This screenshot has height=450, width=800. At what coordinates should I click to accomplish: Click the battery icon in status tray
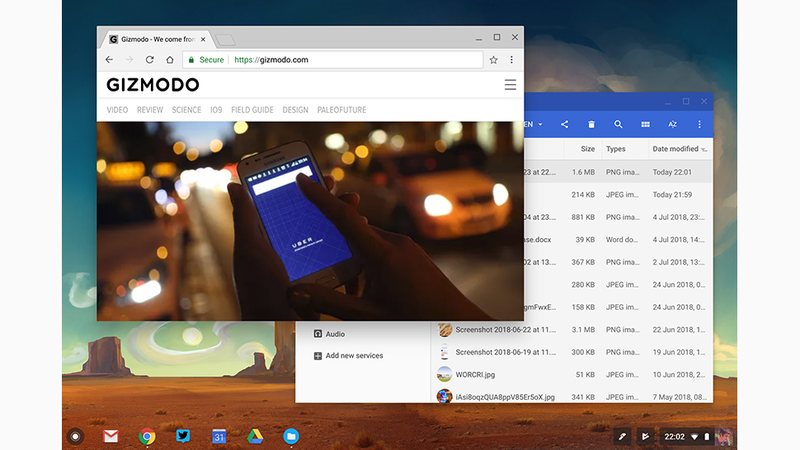click(x=707, y=437)
